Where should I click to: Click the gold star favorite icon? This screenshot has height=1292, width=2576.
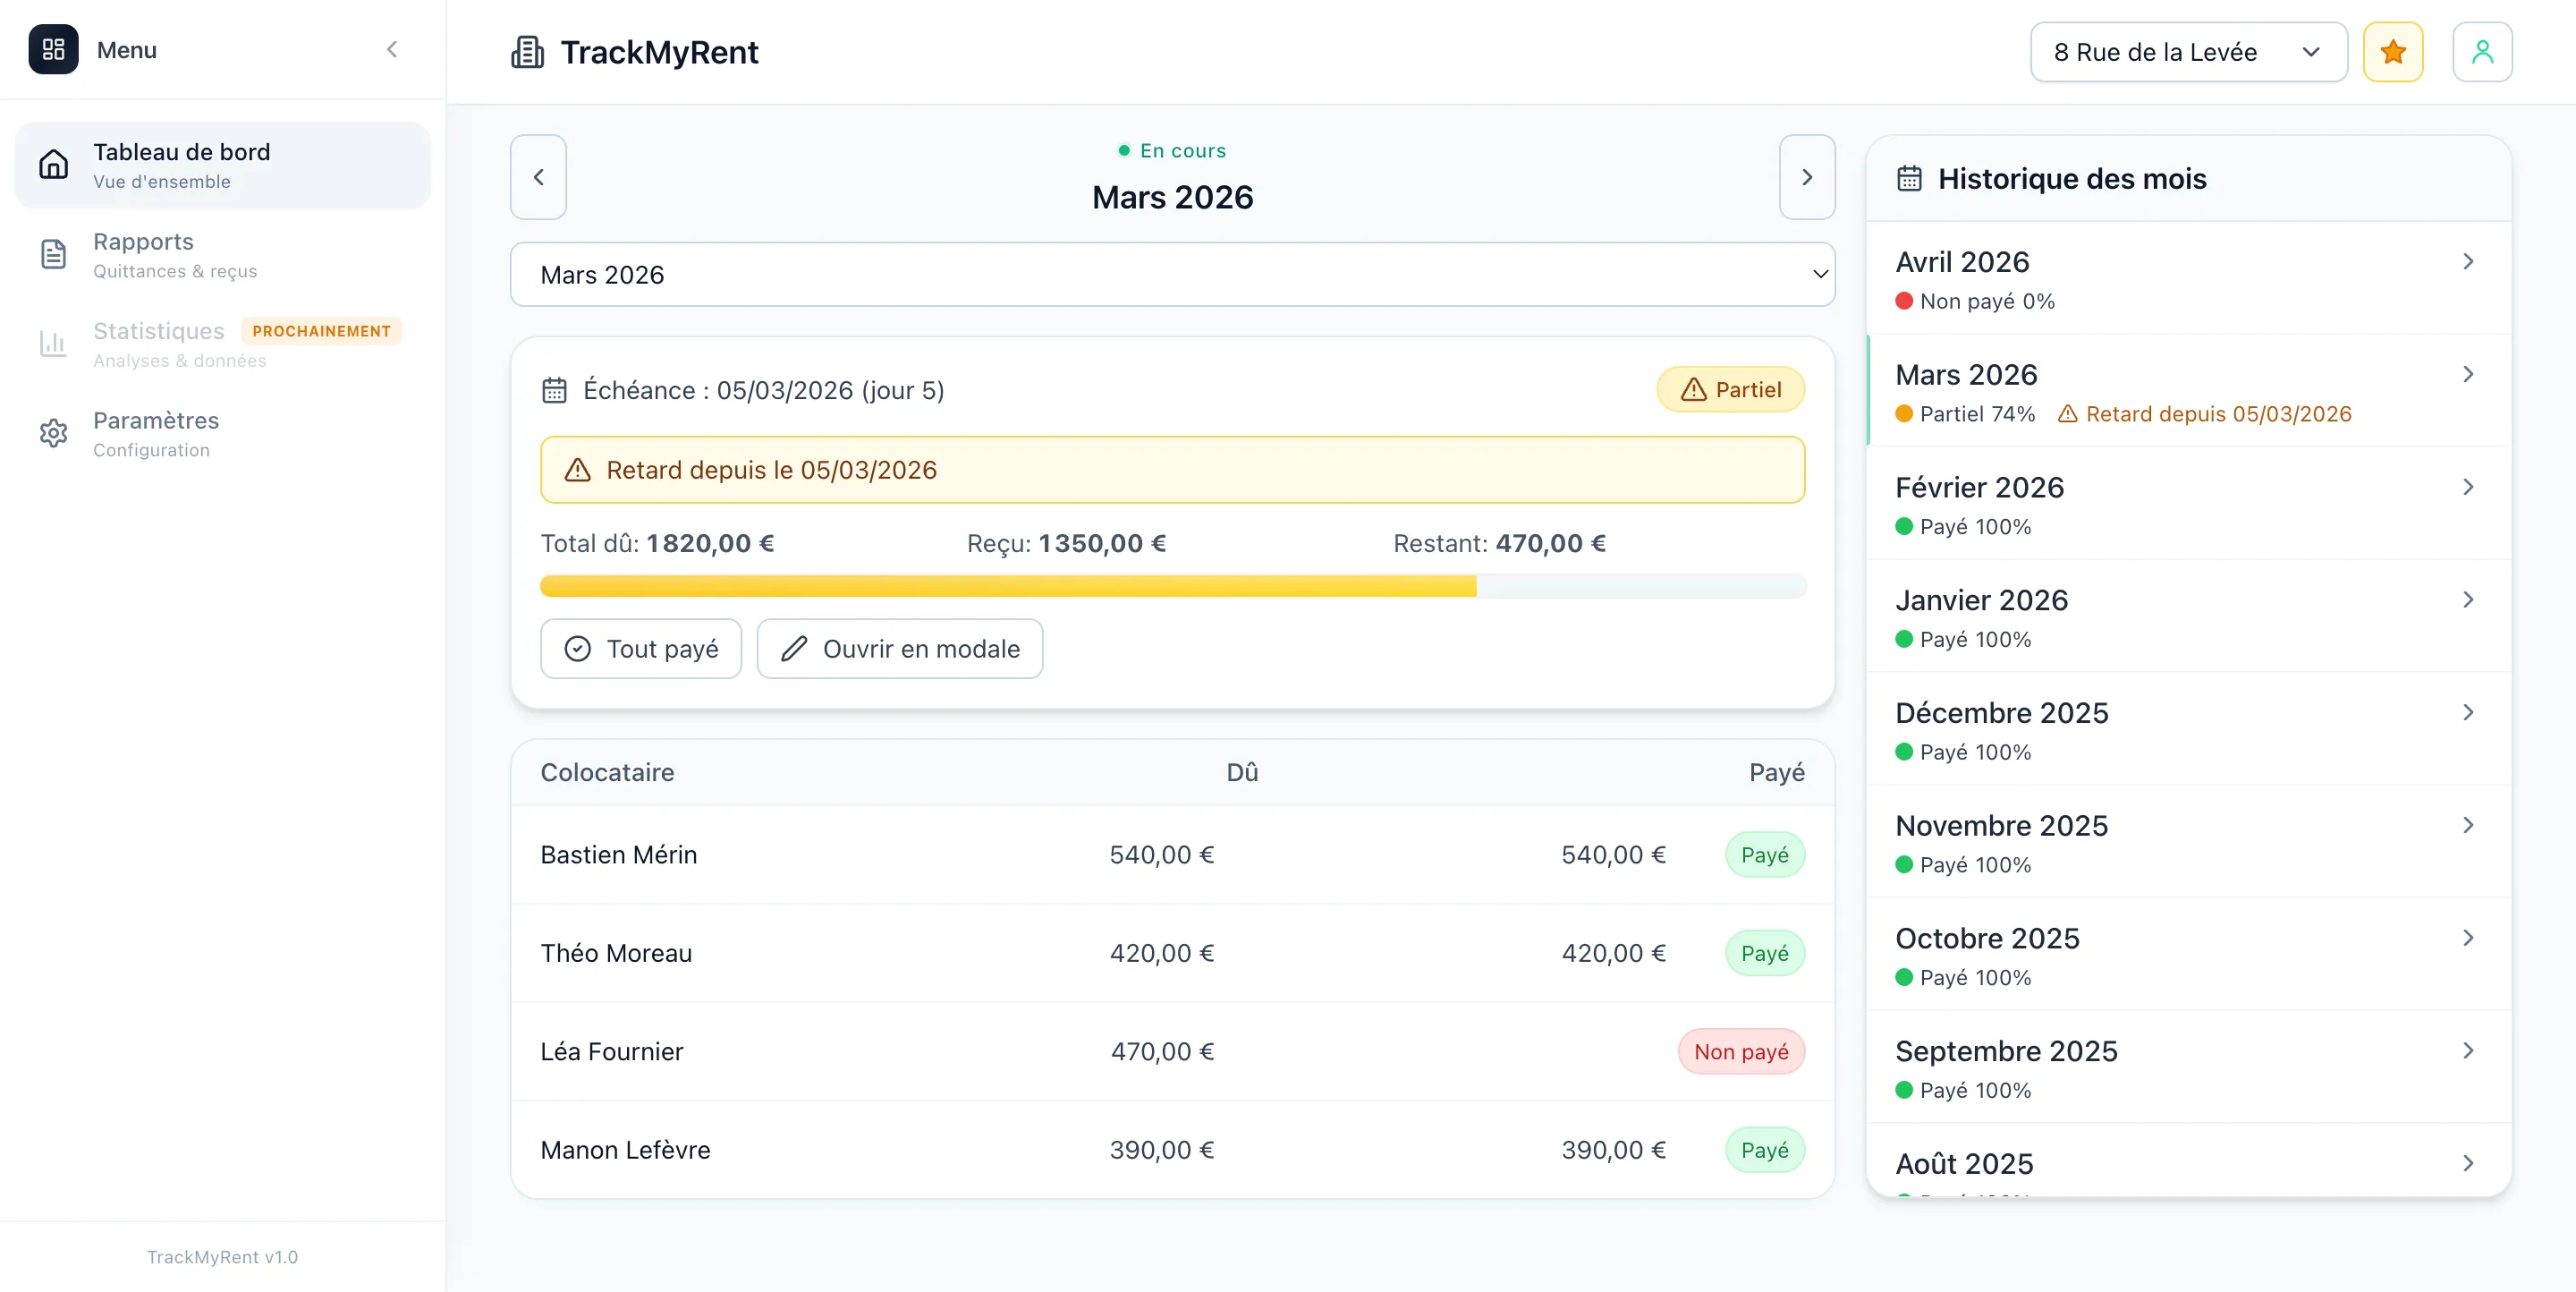[2392, 52]
